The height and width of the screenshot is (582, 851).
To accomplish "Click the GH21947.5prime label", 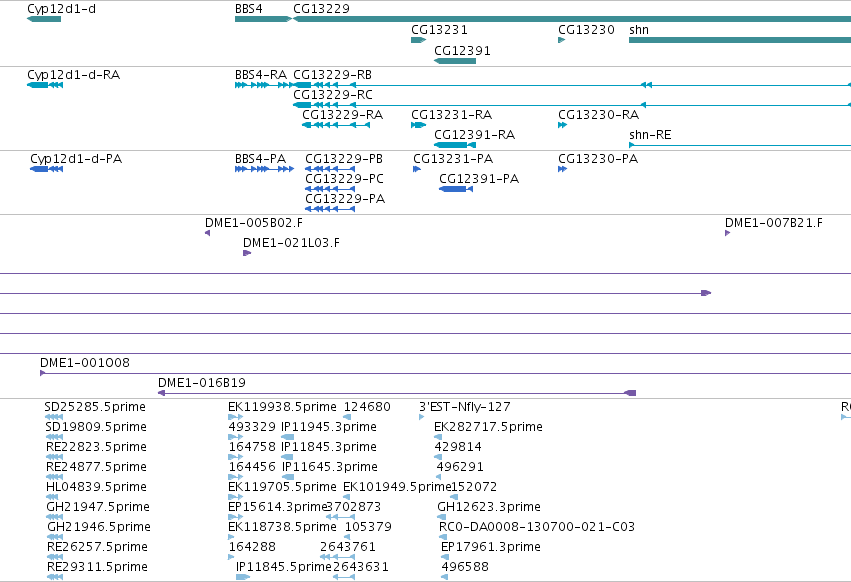I will point(98,507).
